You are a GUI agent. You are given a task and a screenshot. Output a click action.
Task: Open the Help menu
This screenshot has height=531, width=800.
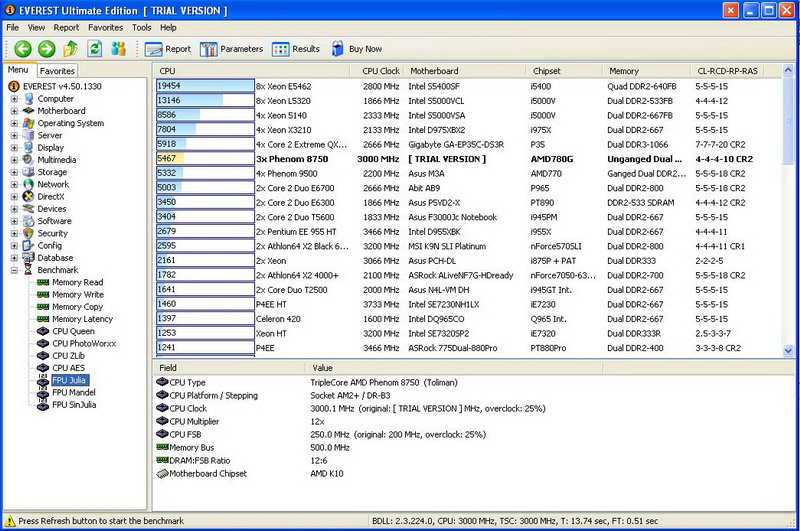click(168, 28)
